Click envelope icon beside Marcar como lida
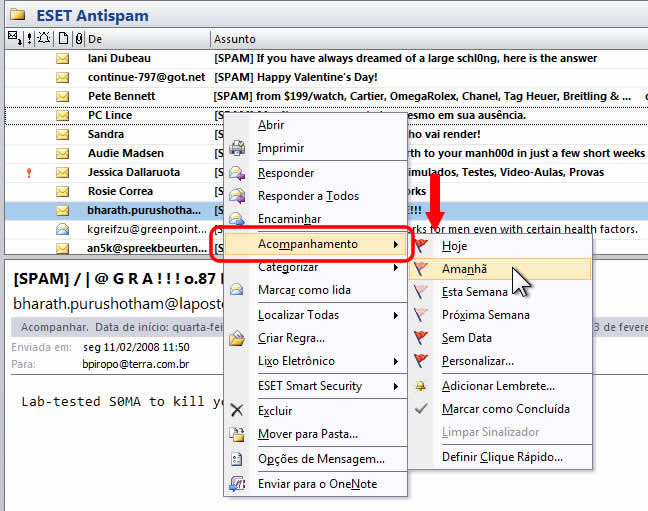 237,290
